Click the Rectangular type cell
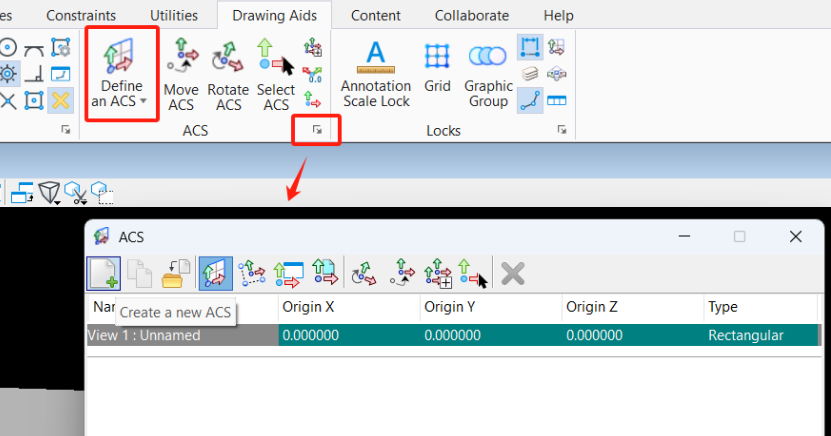The image size is (831, 436). click(x=762, y=335)
